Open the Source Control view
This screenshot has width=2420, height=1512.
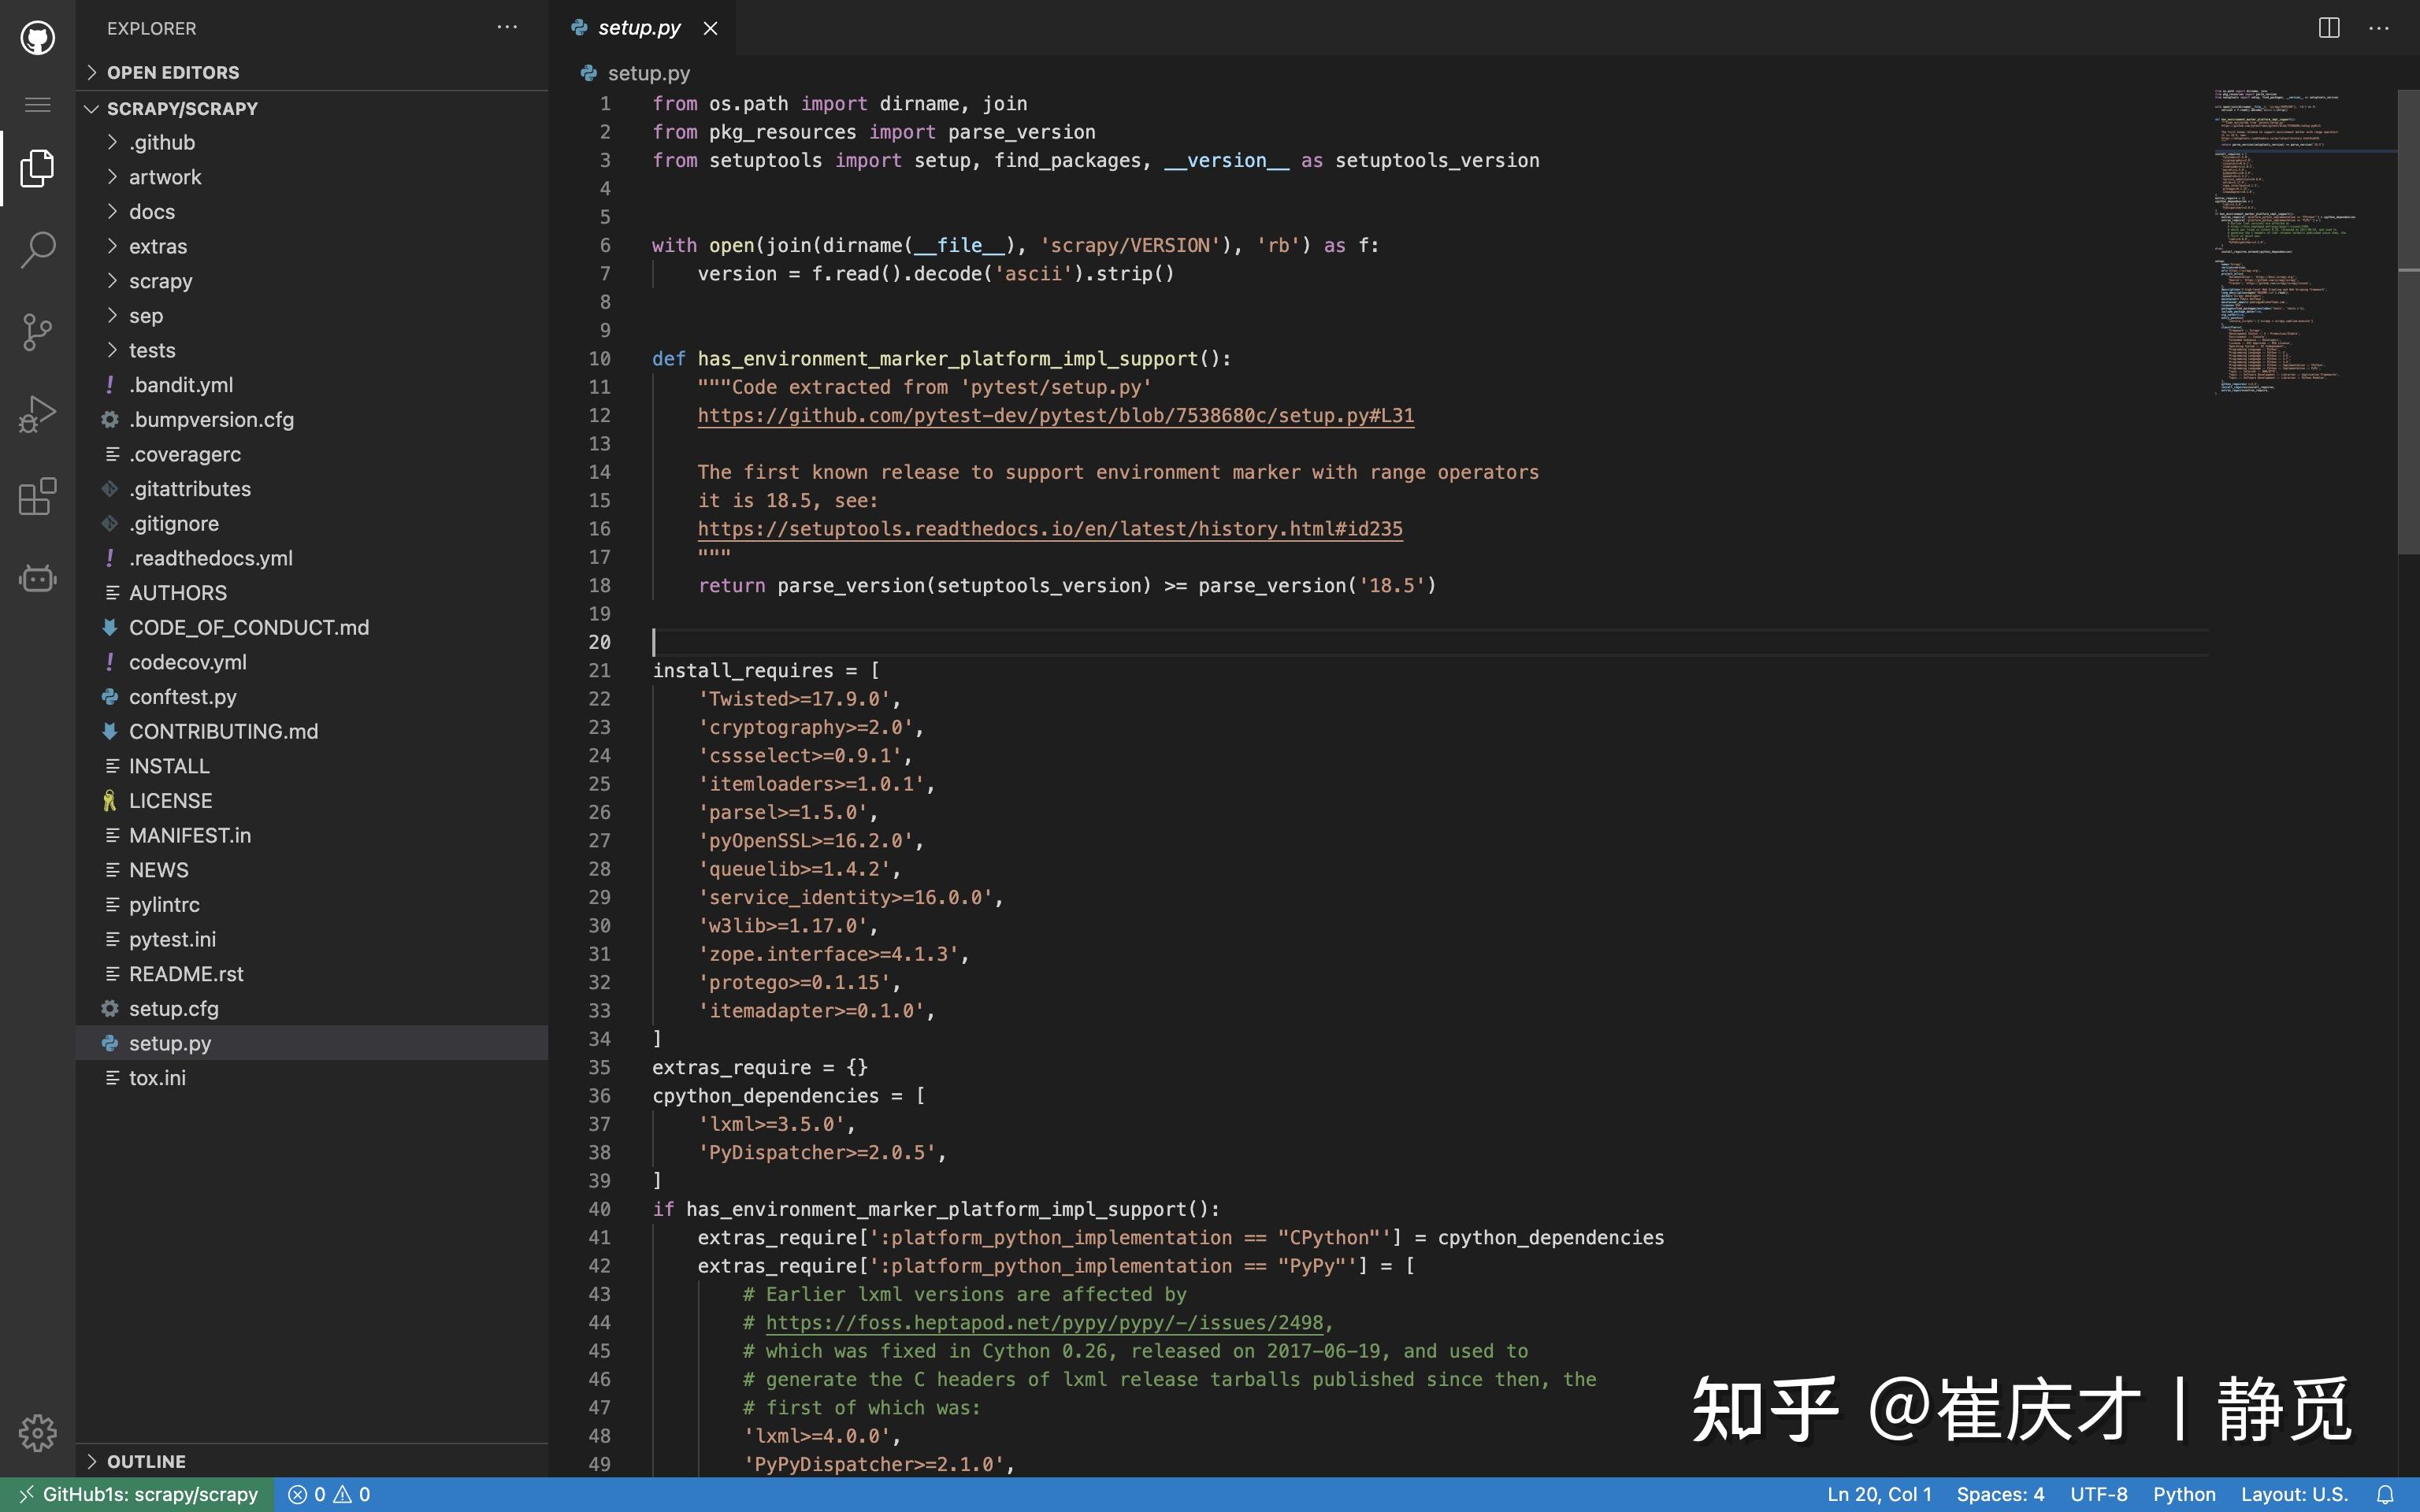click(x=37, y=331)
